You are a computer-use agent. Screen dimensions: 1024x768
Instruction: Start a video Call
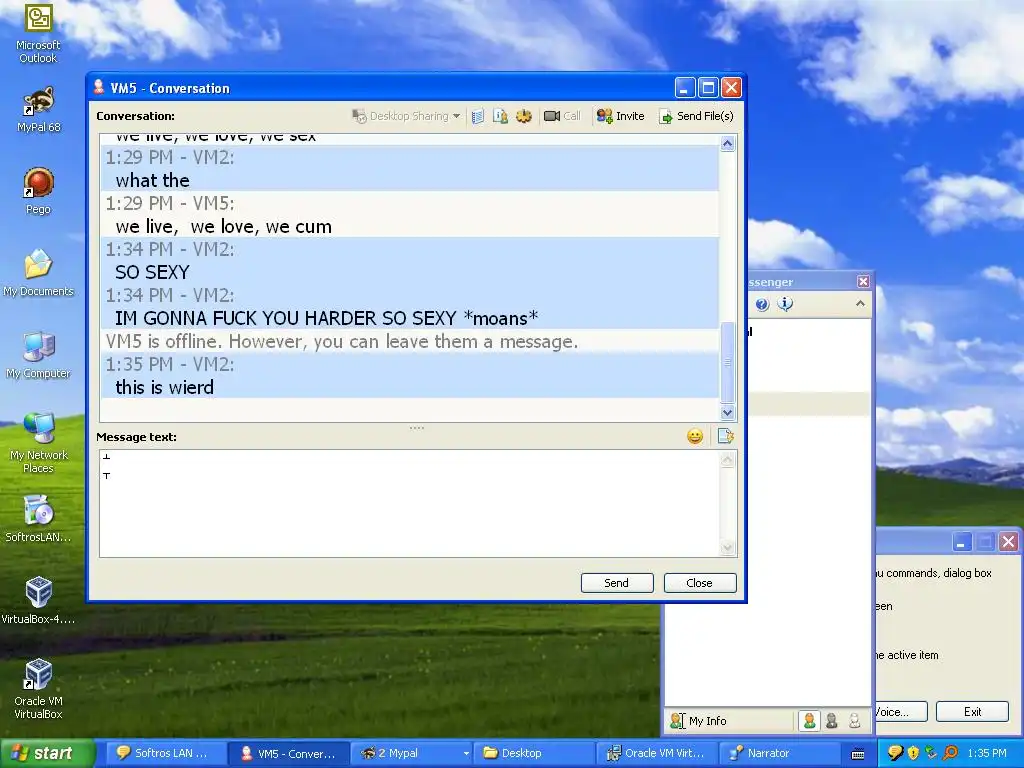coord(562,116)
